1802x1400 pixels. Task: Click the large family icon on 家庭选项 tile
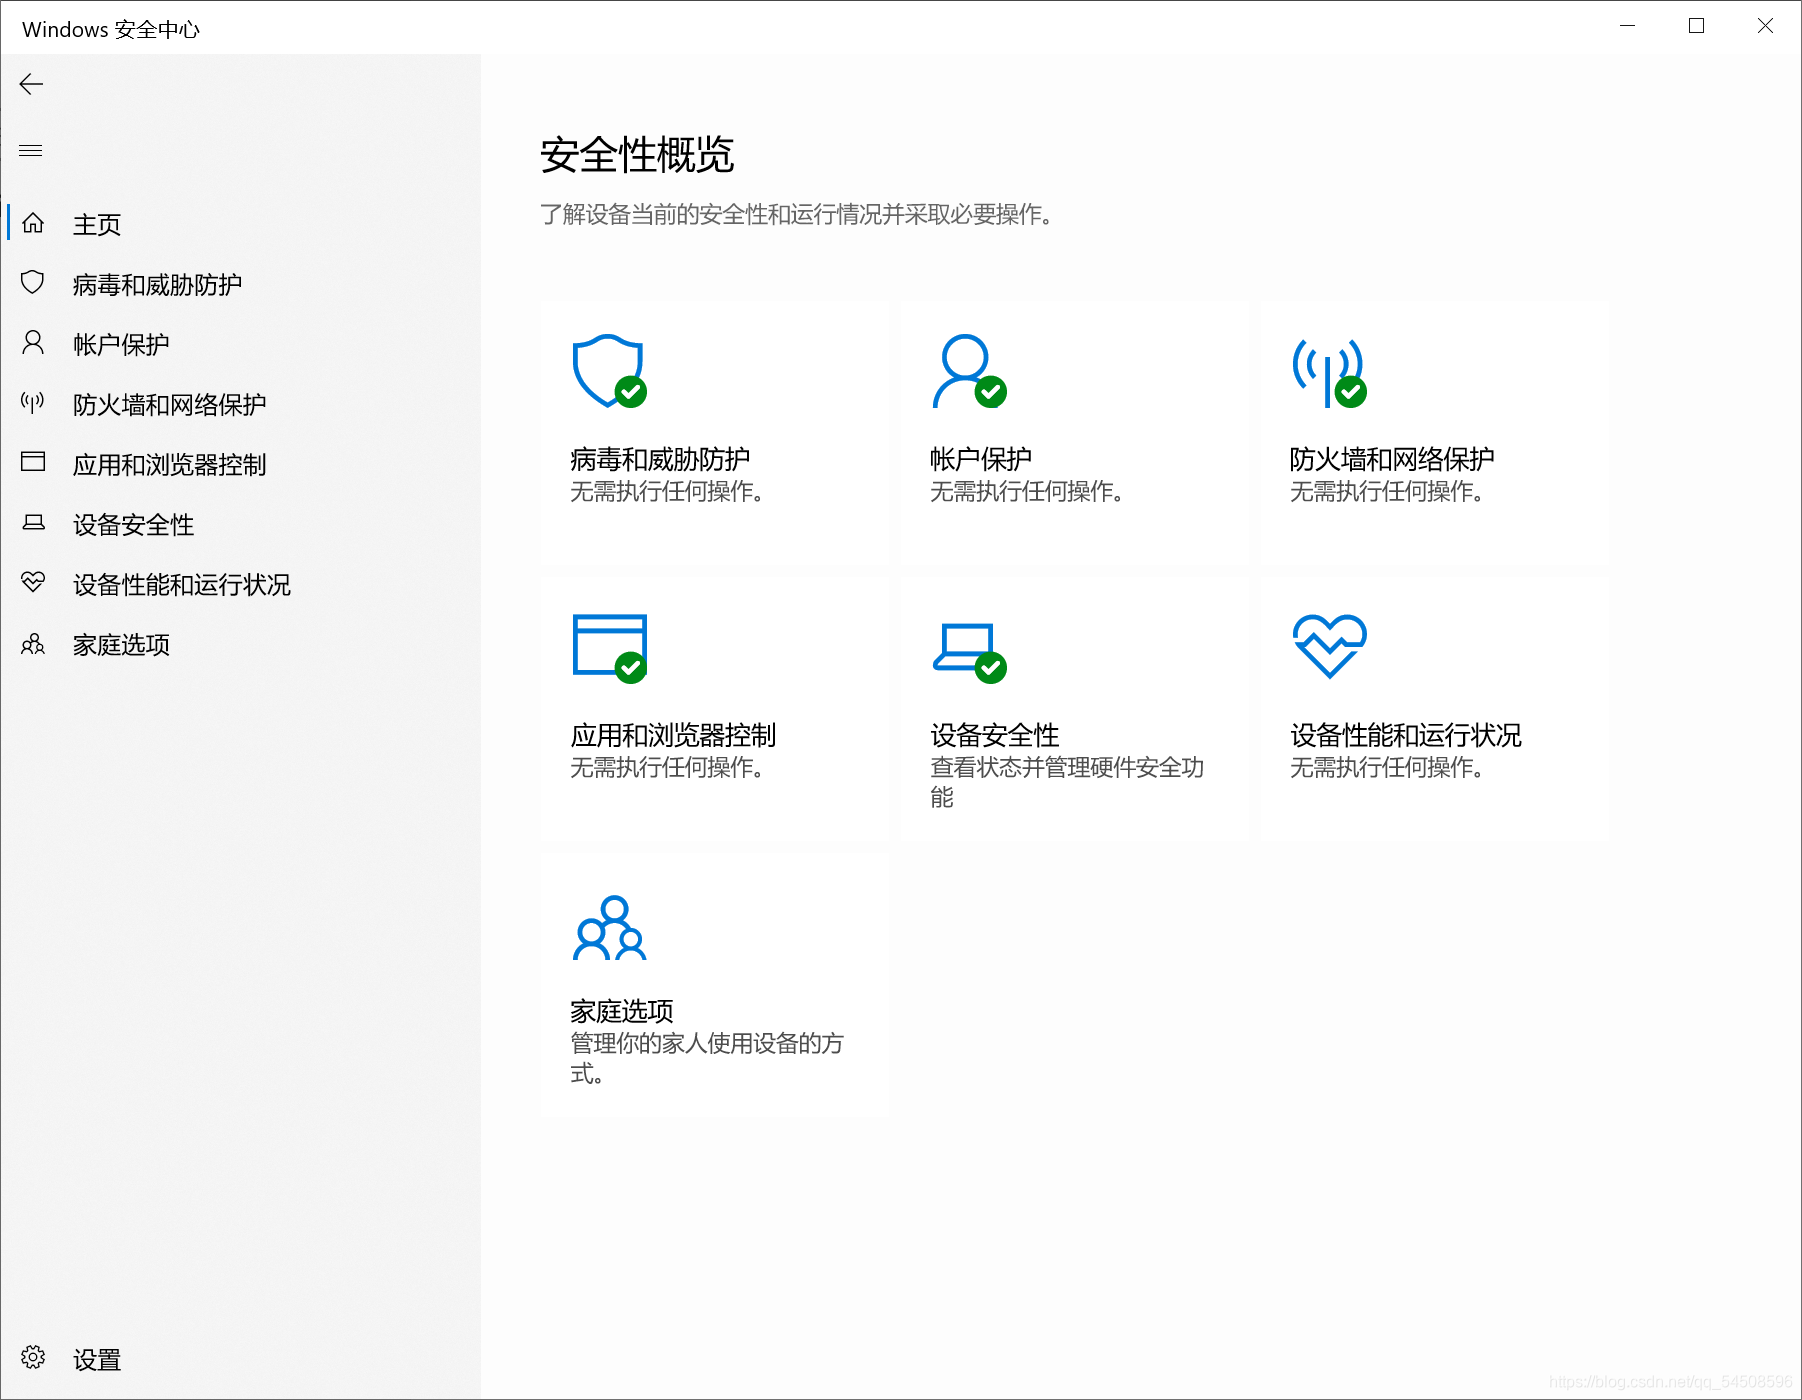[x=609, y=928]
